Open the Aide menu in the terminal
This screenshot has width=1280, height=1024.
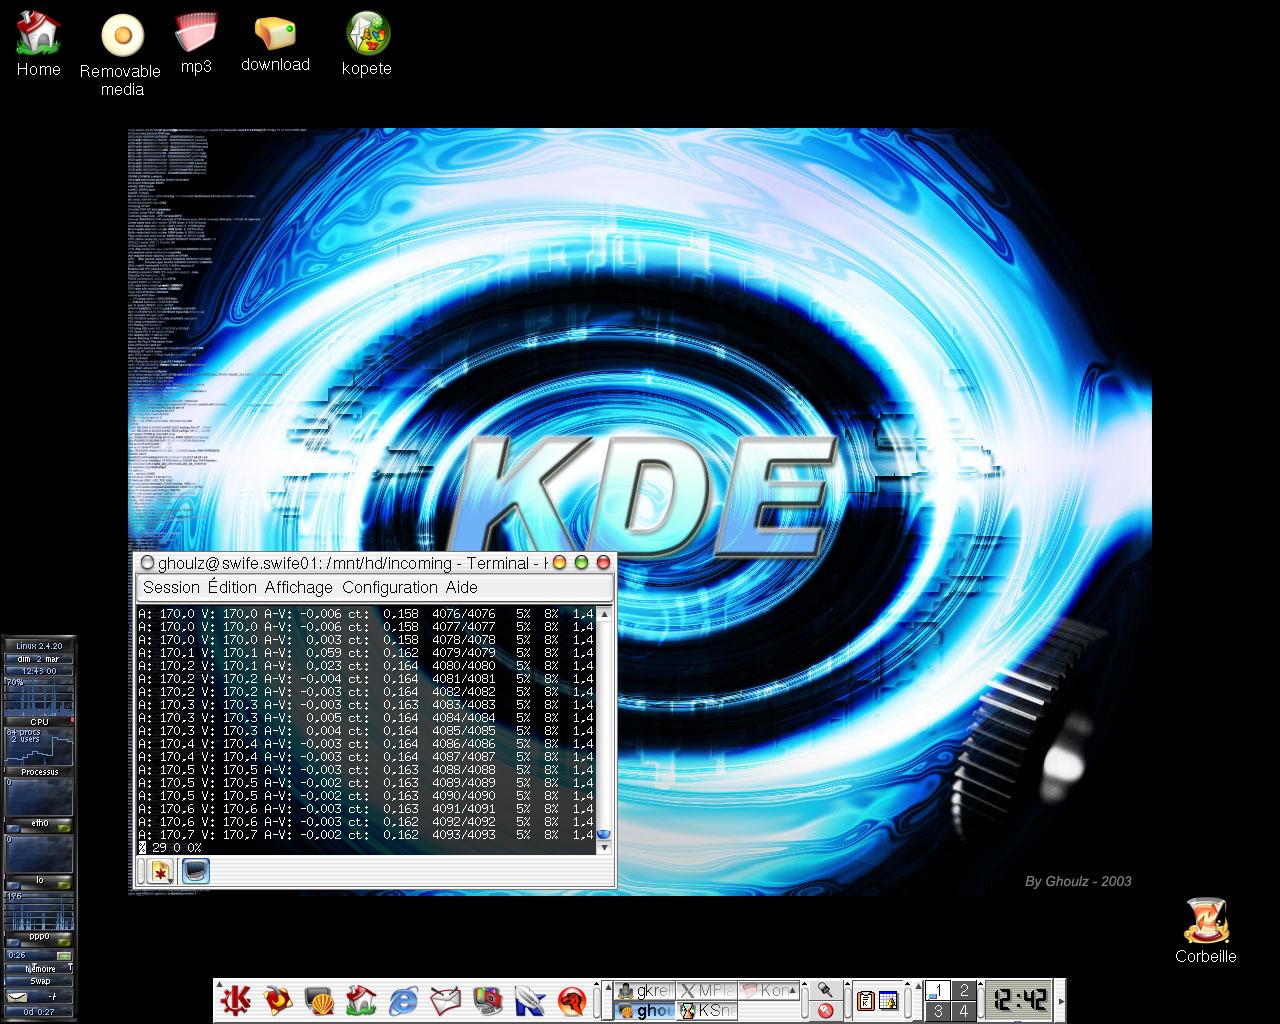[461, 587]
